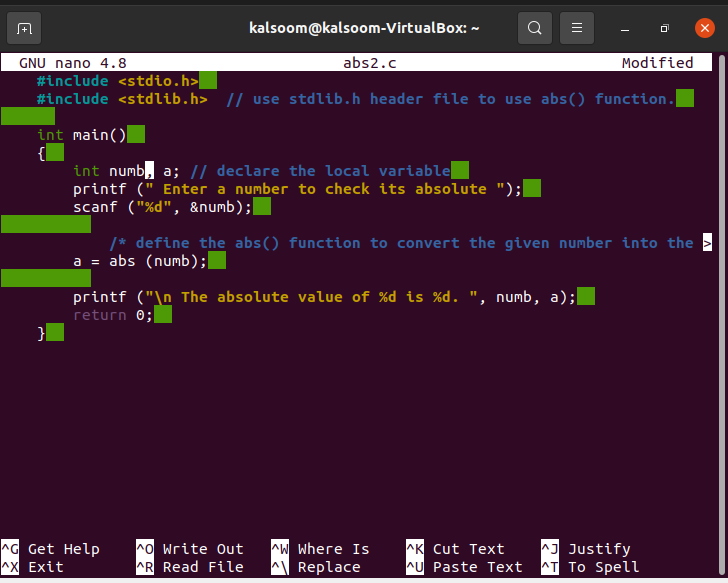Viewport: 728px width, 583px height.
Task: Click the Paste Text shortcut
Action: tap(477, 567)
